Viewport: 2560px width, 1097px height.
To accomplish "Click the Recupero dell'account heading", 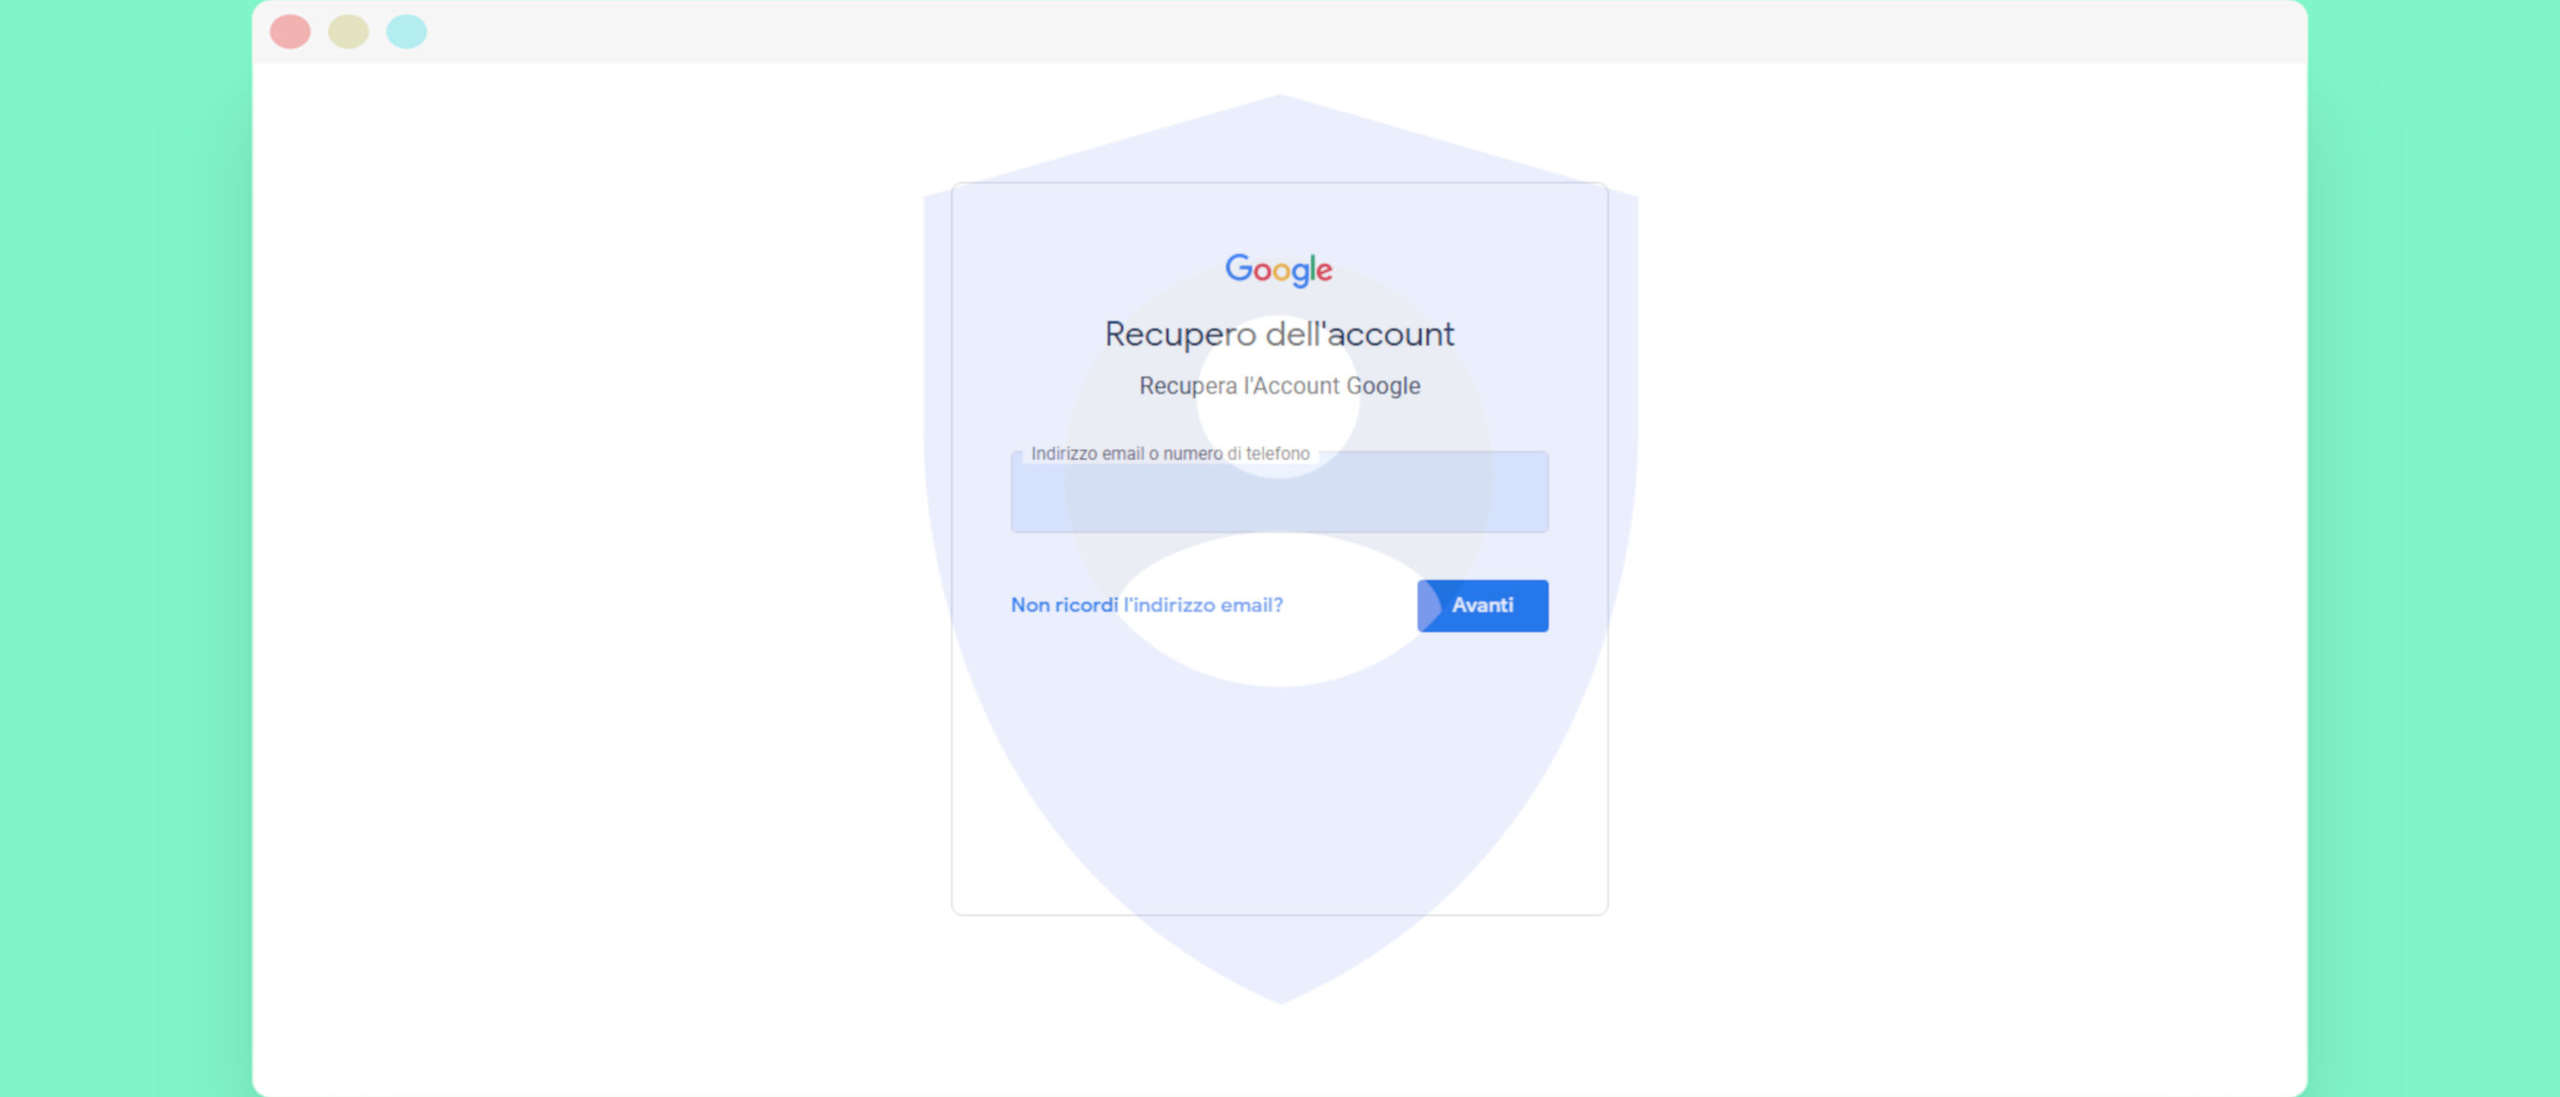I will coord(1279,334).
